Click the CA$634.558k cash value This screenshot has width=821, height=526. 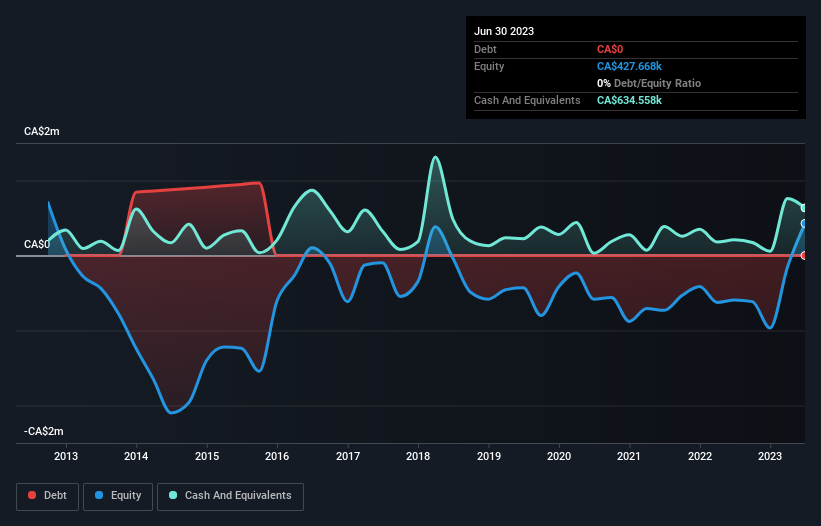[629, 100]
